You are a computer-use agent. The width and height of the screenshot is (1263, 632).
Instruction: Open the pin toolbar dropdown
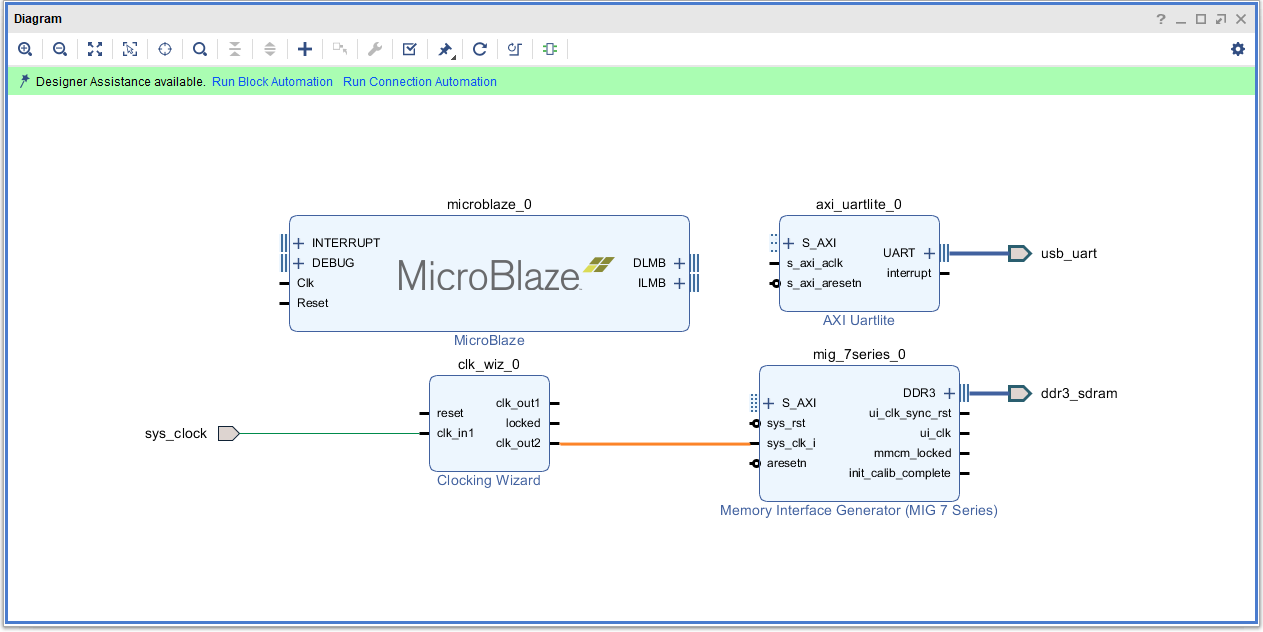click(445, 49)
